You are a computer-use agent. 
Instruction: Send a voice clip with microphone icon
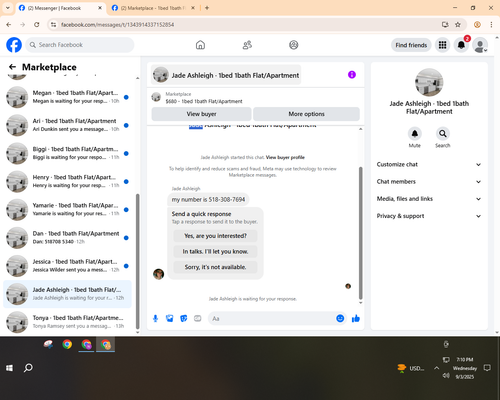pyautogui.click(x=155, y=318)
